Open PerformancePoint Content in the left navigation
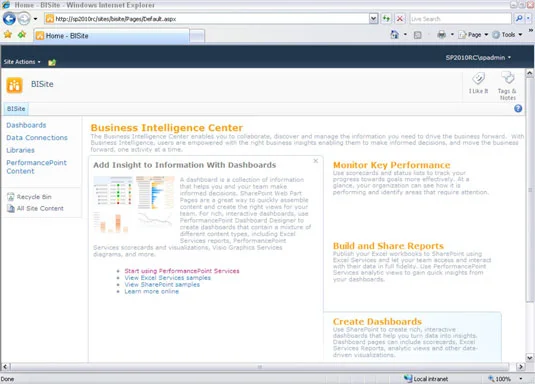 (37, 167)
